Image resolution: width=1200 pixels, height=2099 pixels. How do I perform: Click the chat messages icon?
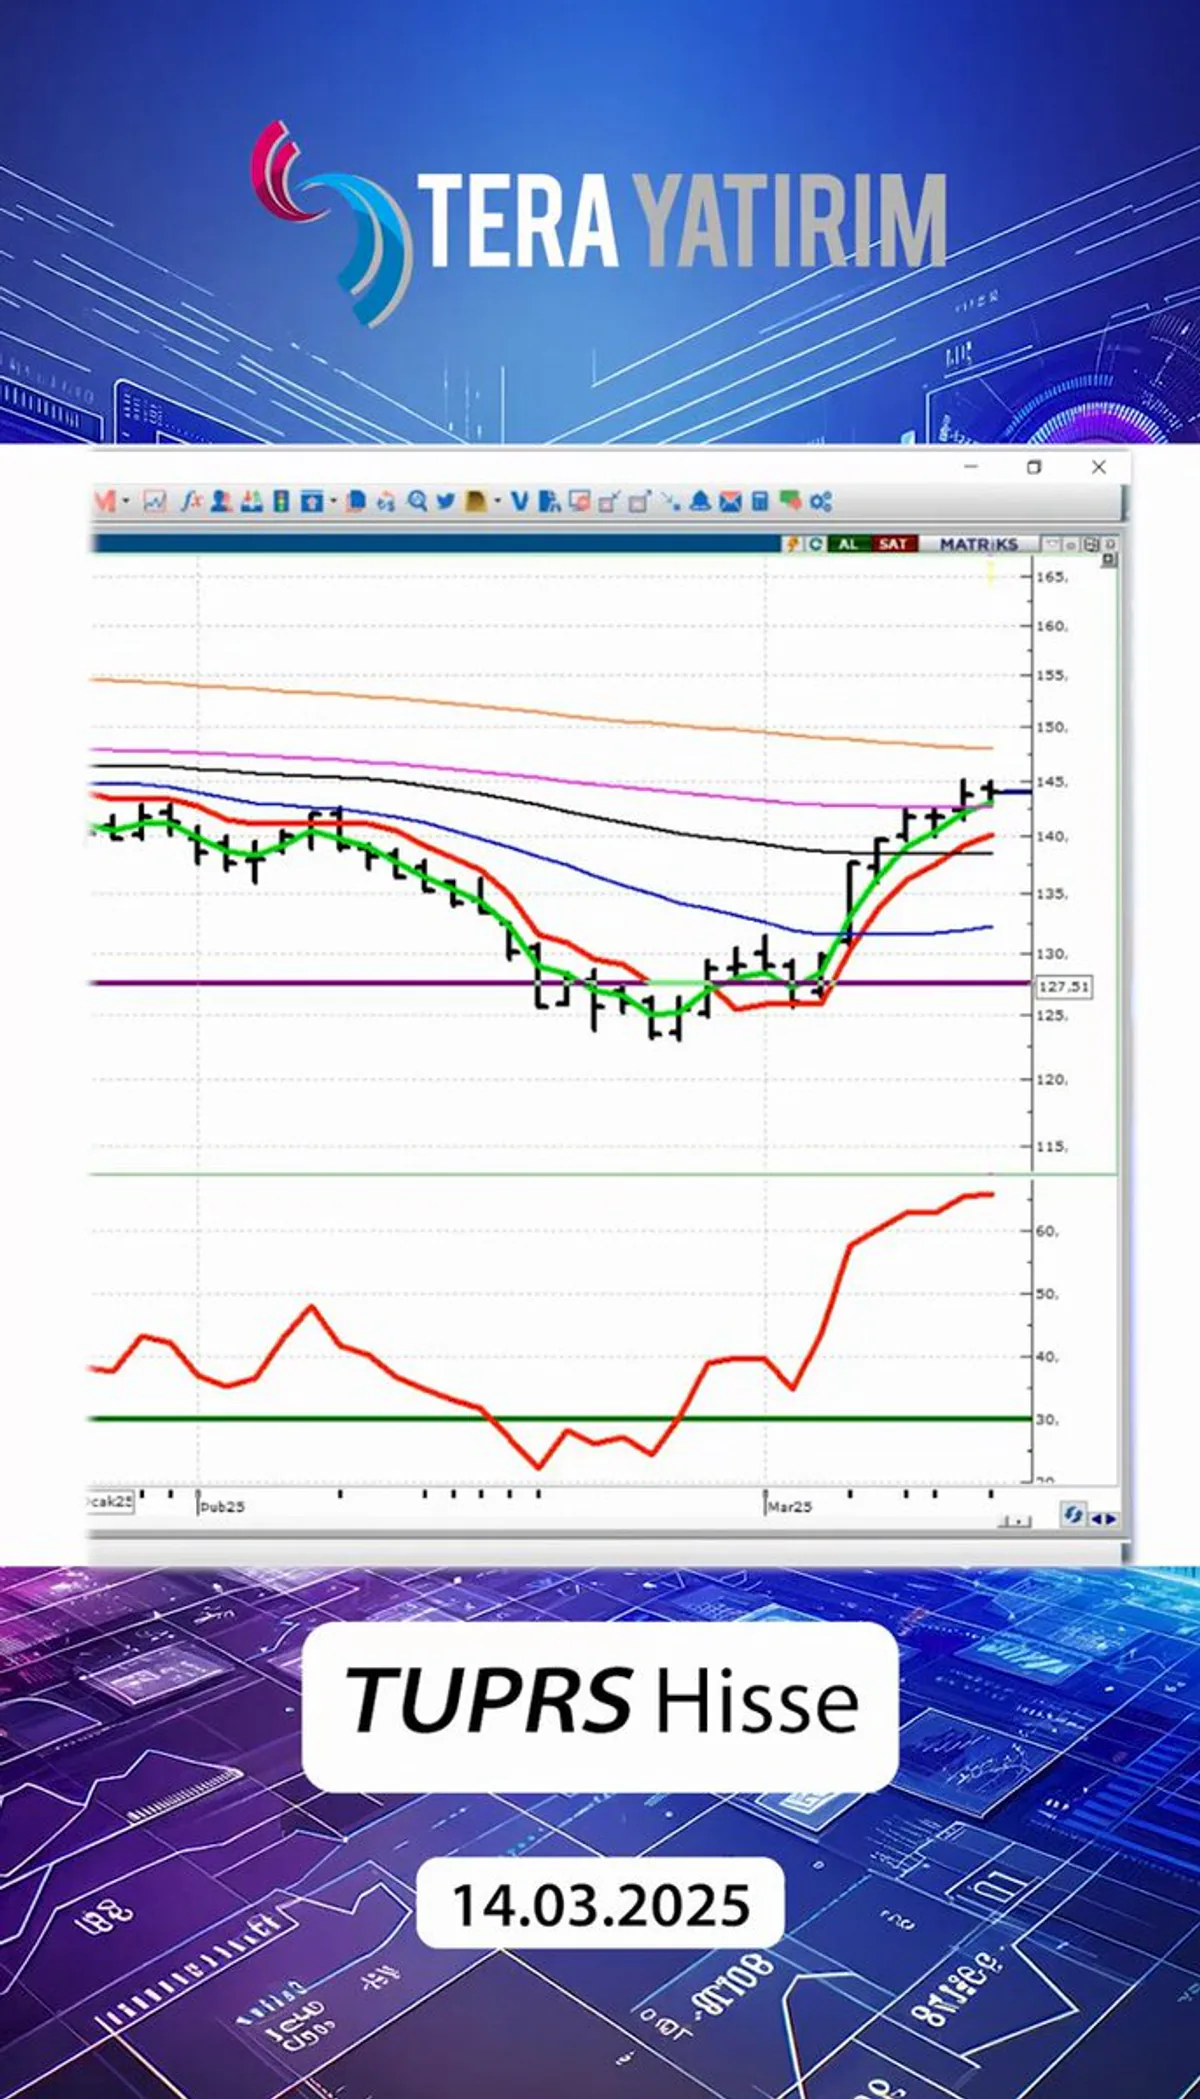click(791, 502)
